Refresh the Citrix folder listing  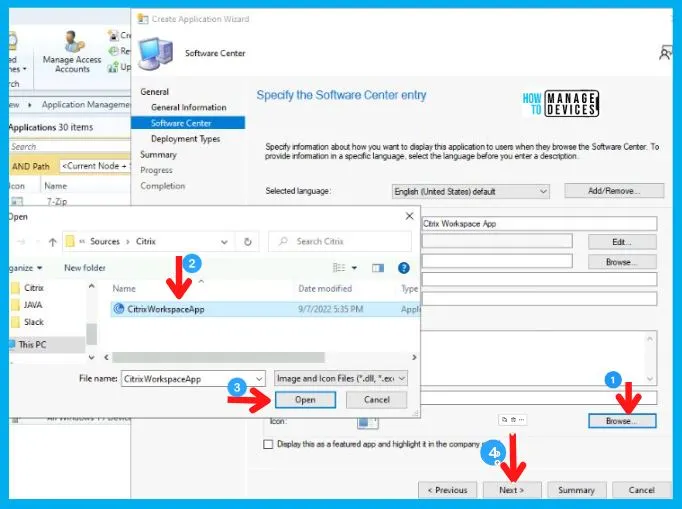coord(247,241)
